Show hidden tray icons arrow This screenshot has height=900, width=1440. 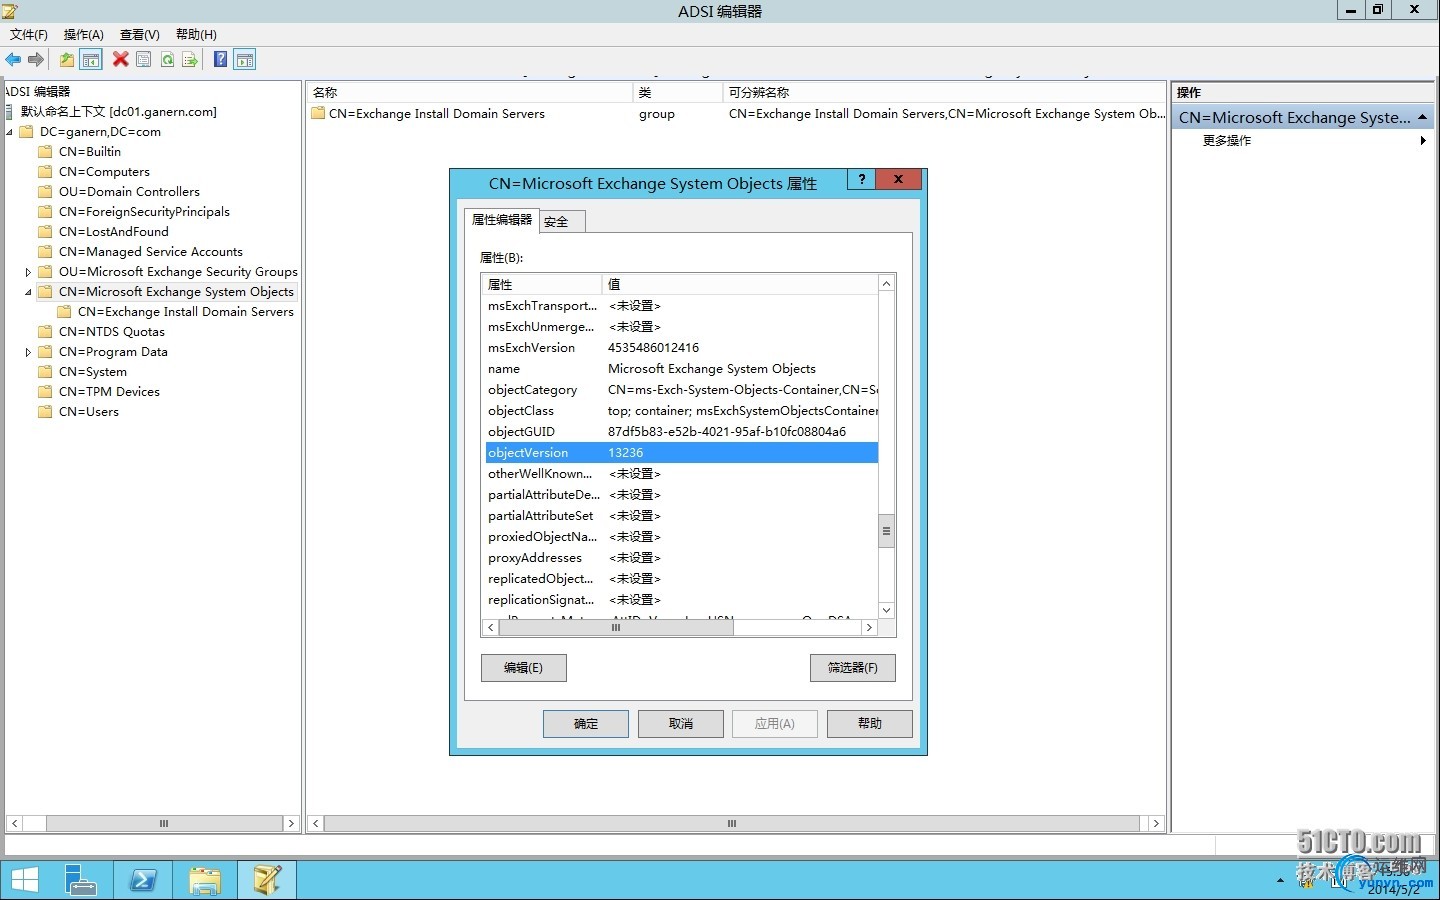coord(1280,881)
